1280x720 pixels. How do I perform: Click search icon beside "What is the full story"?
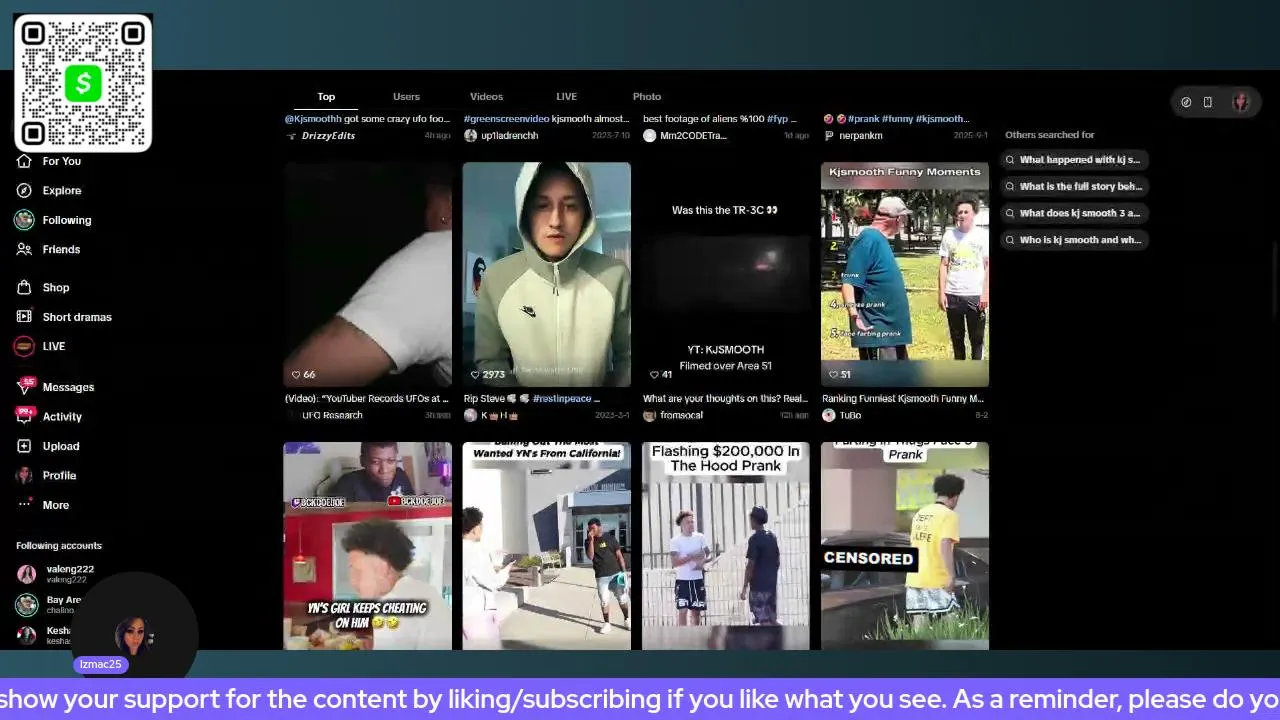[x=1010, y=187]
